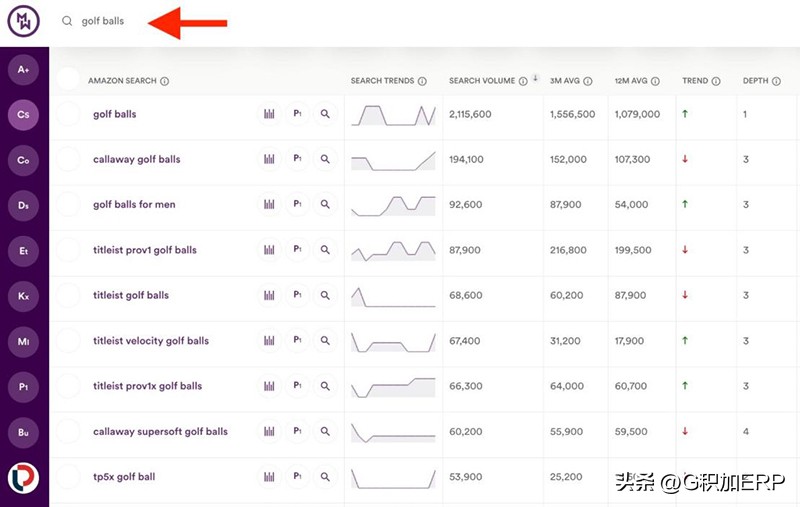Image resolution: width=800 pixels, height=507 pixels.
Task: View search trend sparkline for titleist golf balls
Action: point(393,297)
